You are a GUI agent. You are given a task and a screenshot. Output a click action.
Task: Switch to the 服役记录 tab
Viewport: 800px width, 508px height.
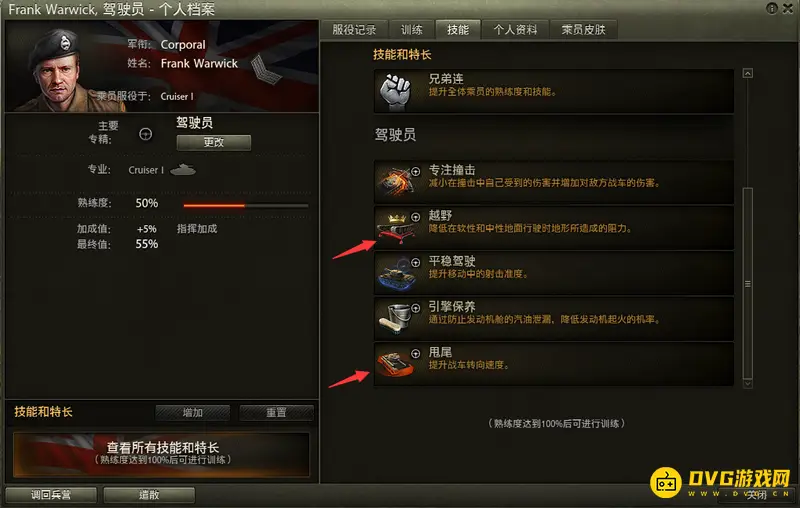[x=354, y=30]
